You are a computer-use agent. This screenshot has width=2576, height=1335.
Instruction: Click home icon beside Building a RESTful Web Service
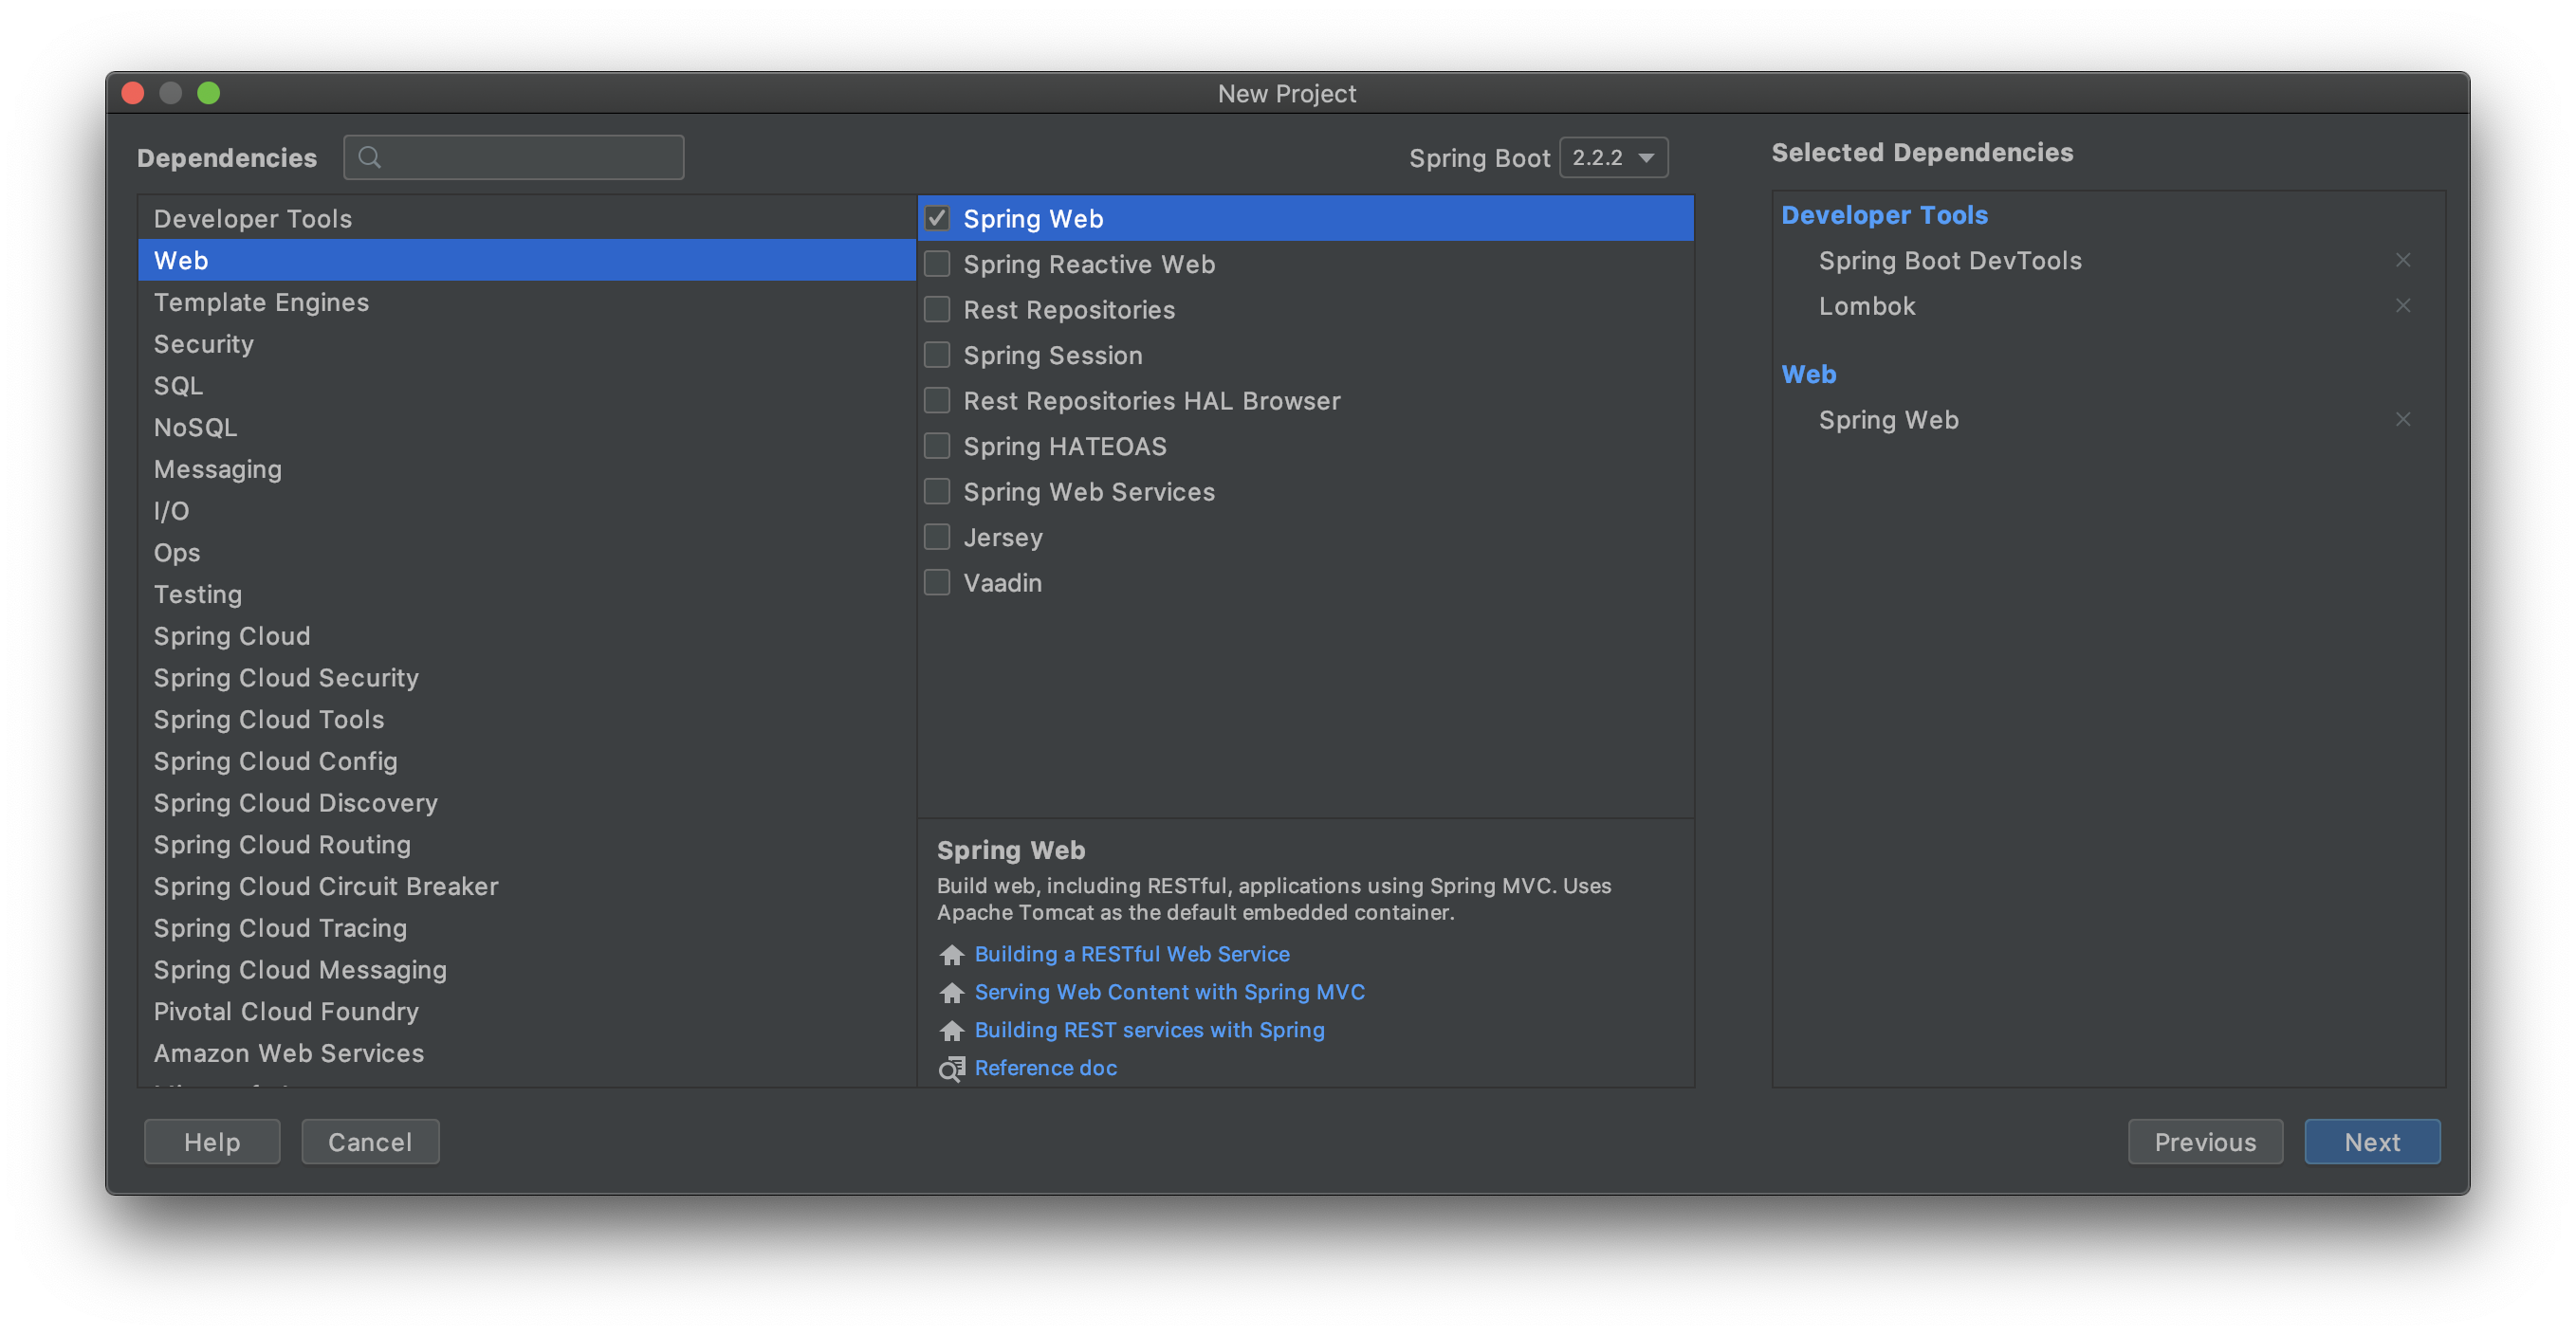(951, 955)
